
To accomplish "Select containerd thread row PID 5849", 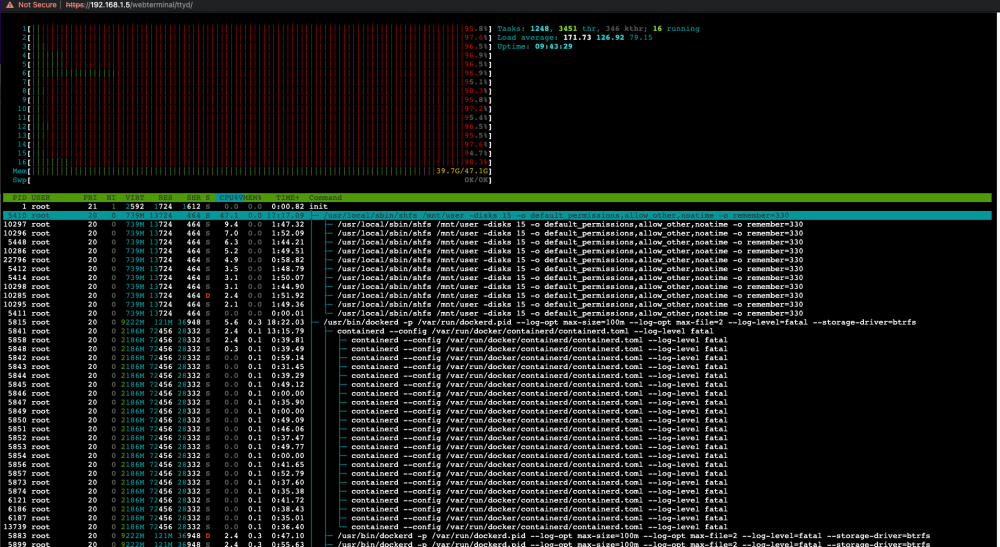I will click(497, 412).
